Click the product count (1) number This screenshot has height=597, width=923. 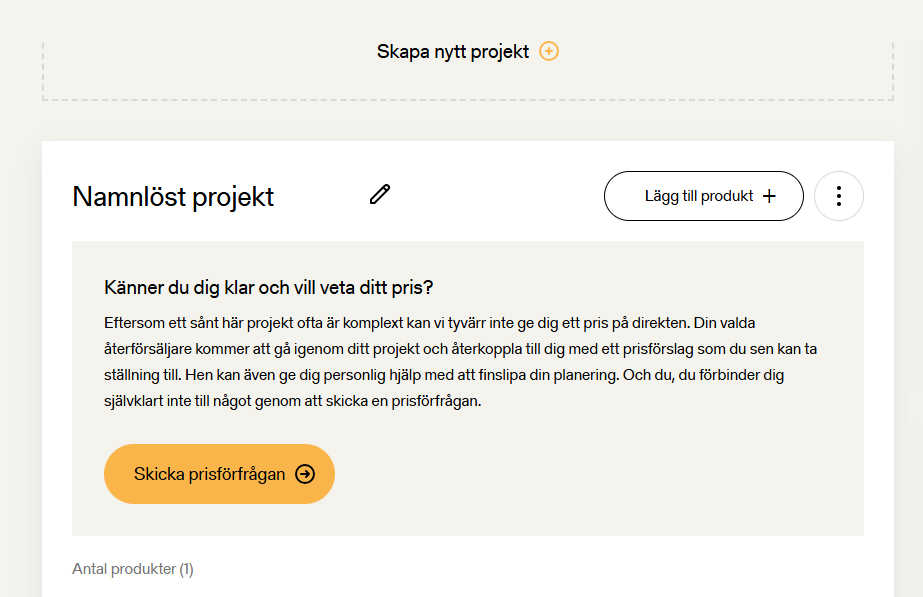(186, 569)
